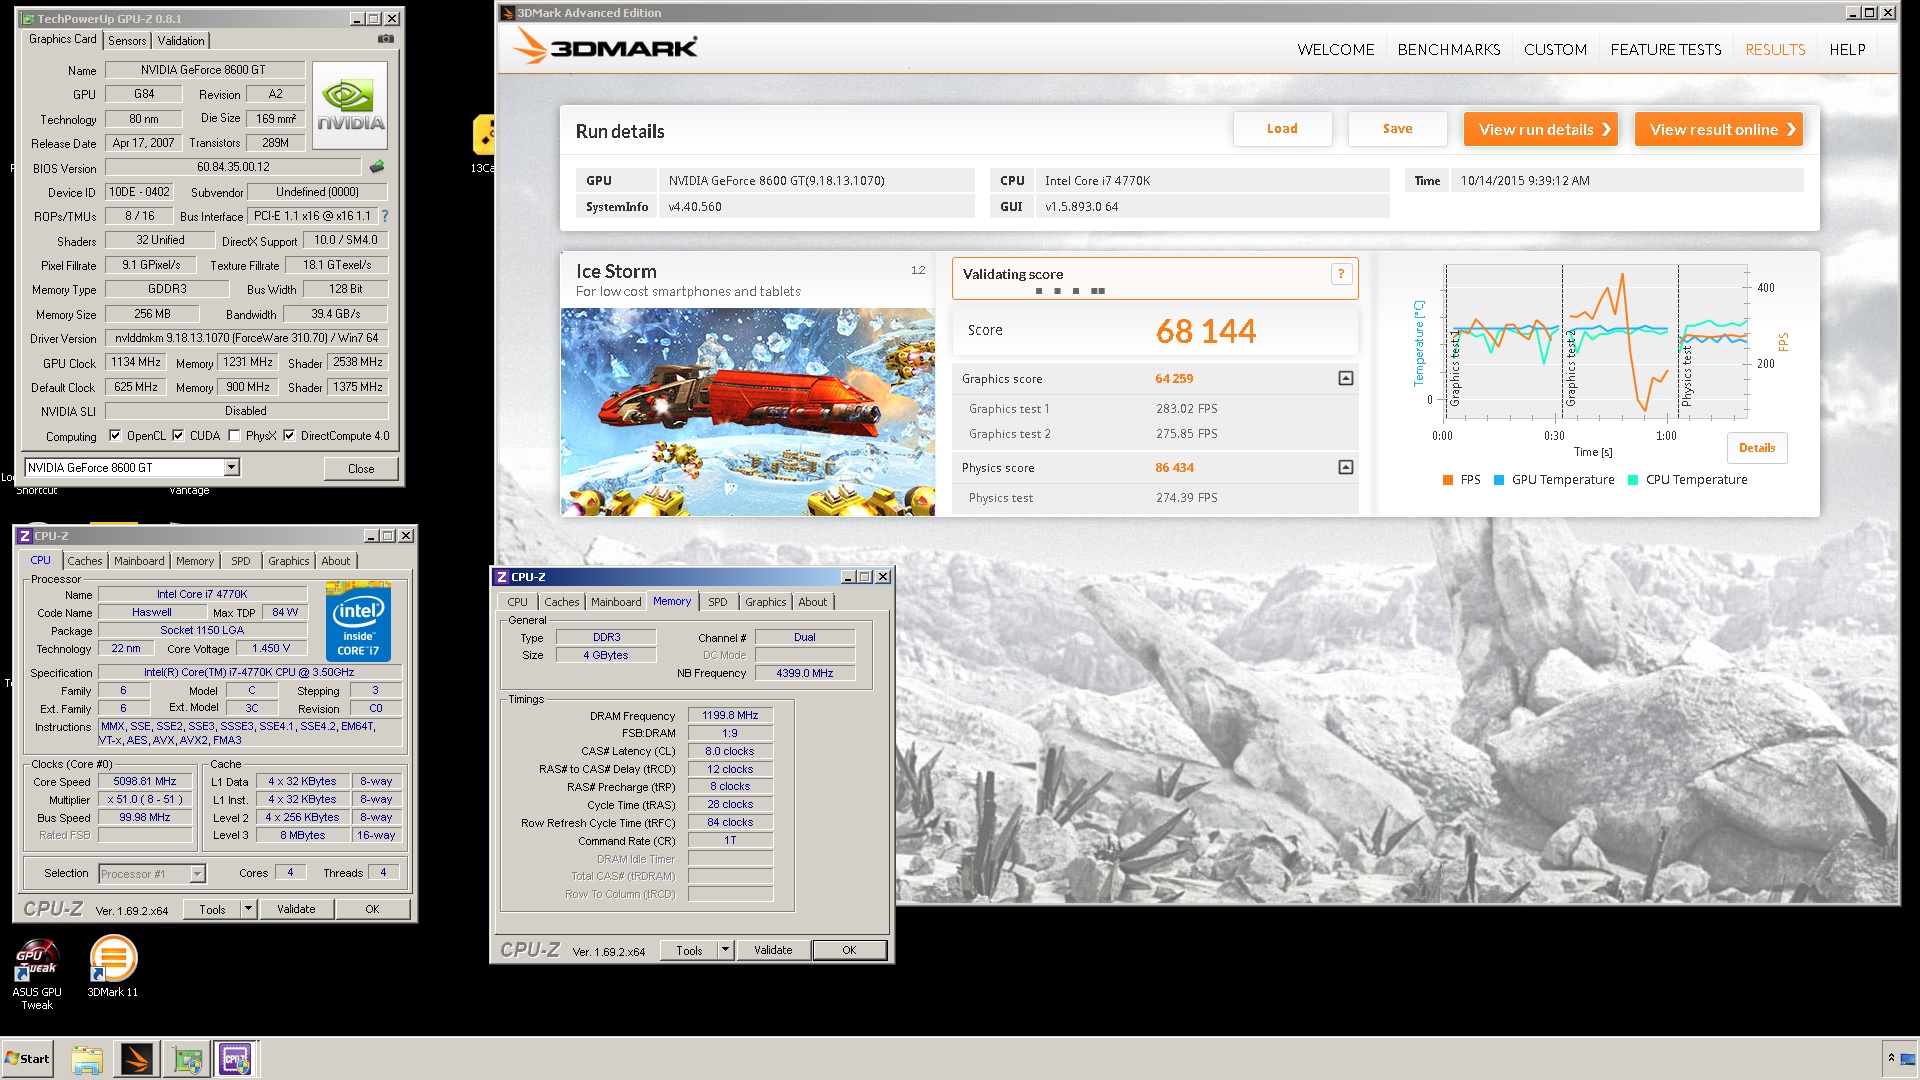
Task: Click the Bus Interface question mark icon
Action: pyautogui.click(x=385, y=216)
